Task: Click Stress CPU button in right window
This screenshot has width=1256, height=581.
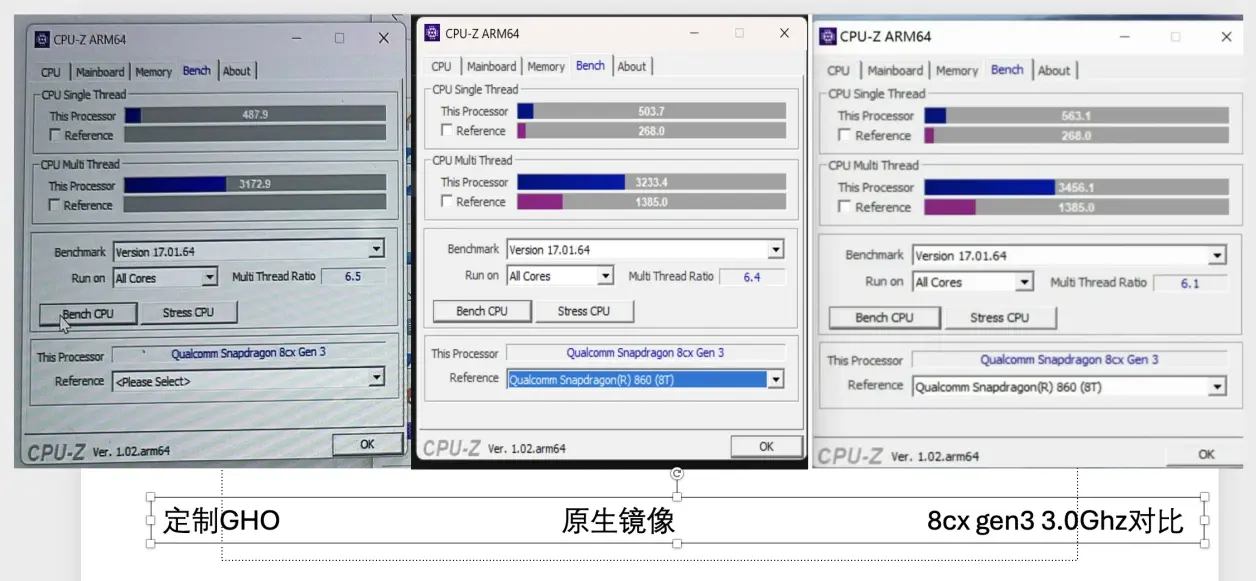Action: point(1000,318)
